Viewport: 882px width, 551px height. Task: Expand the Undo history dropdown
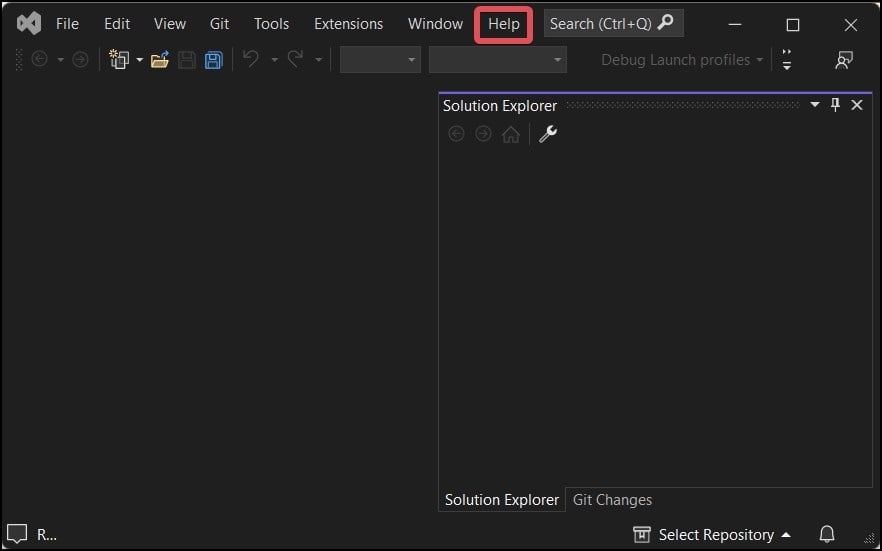[x=274, y=60]
